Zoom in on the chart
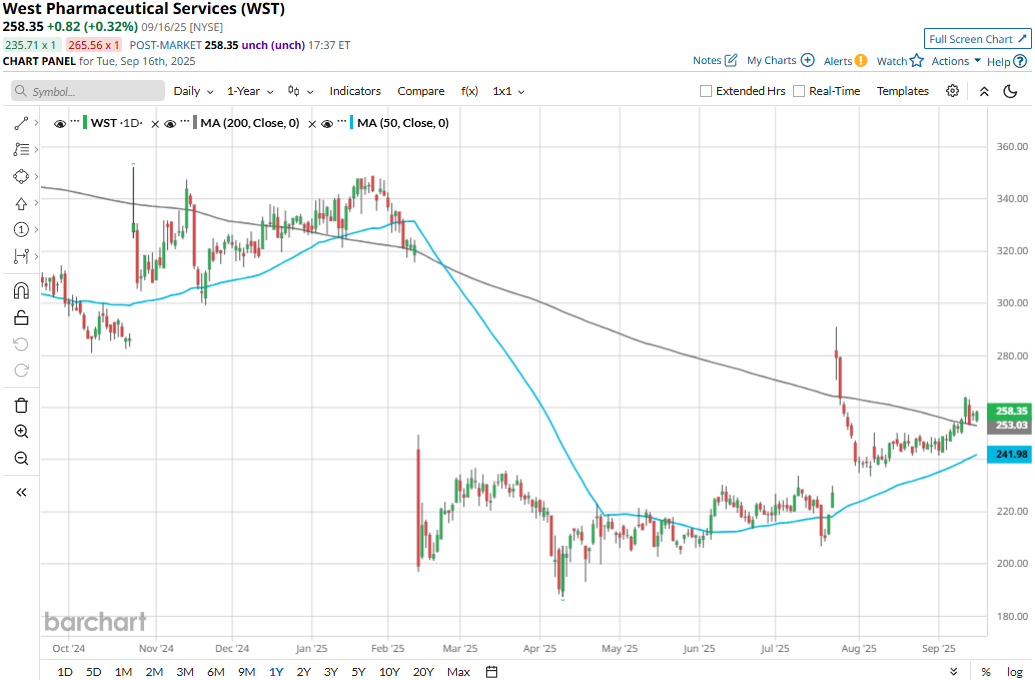Screen dimensions: 1035x680 [x=21, y=432]
